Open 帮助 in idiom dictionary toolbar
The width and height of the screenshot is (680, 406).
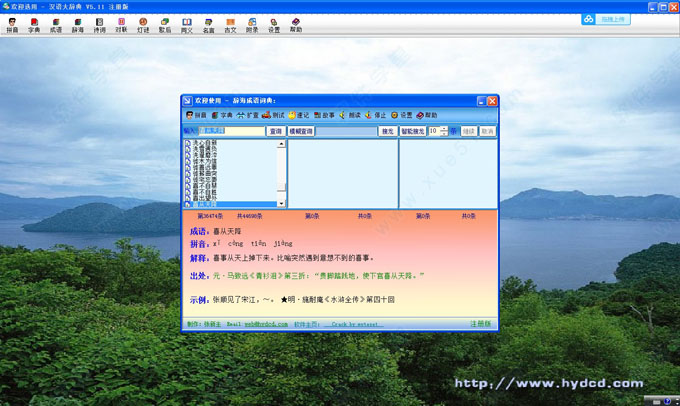[427, 115]
